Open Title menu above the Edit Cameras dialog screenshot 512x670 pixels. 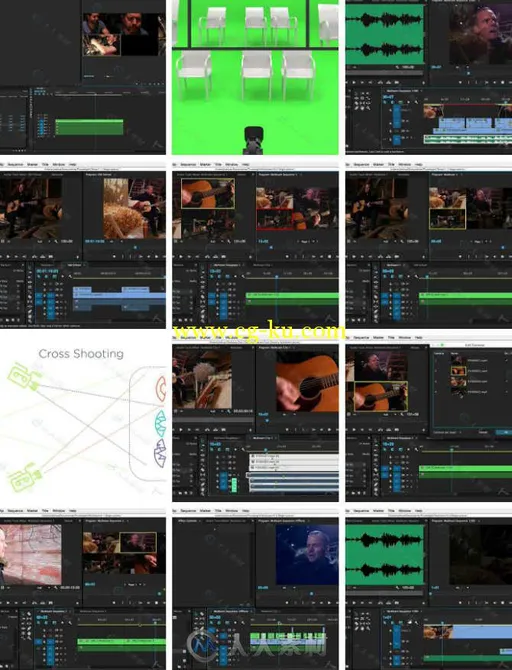[x=391, y=338]
